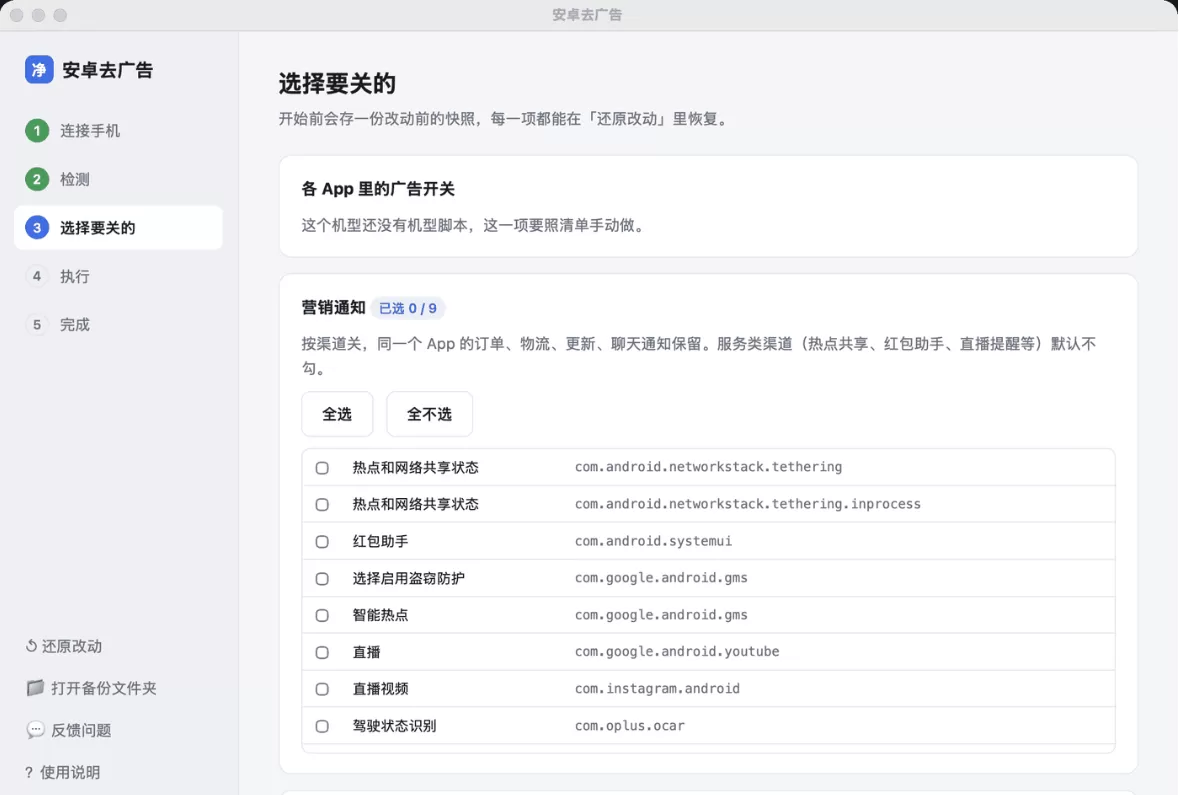Click the 营销通知 heading
This screenshot has width=1179, height=795.
333,308
